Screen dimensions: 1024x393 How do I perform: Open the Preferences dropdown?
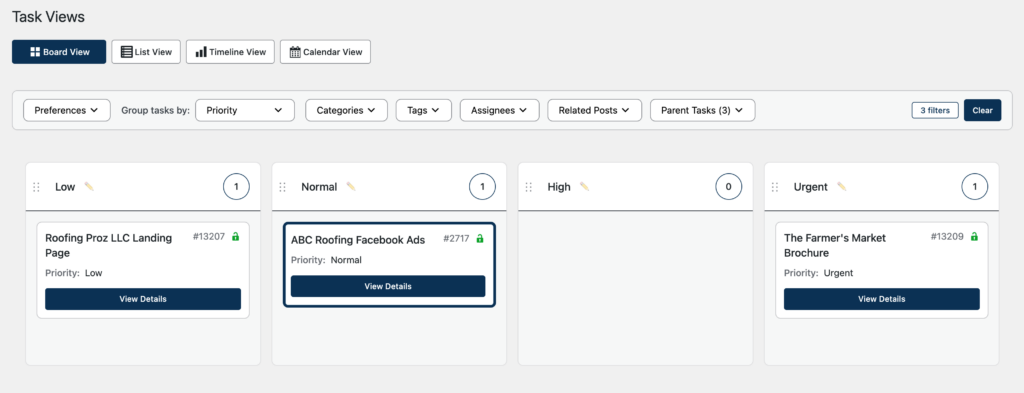tap(67, 110)
